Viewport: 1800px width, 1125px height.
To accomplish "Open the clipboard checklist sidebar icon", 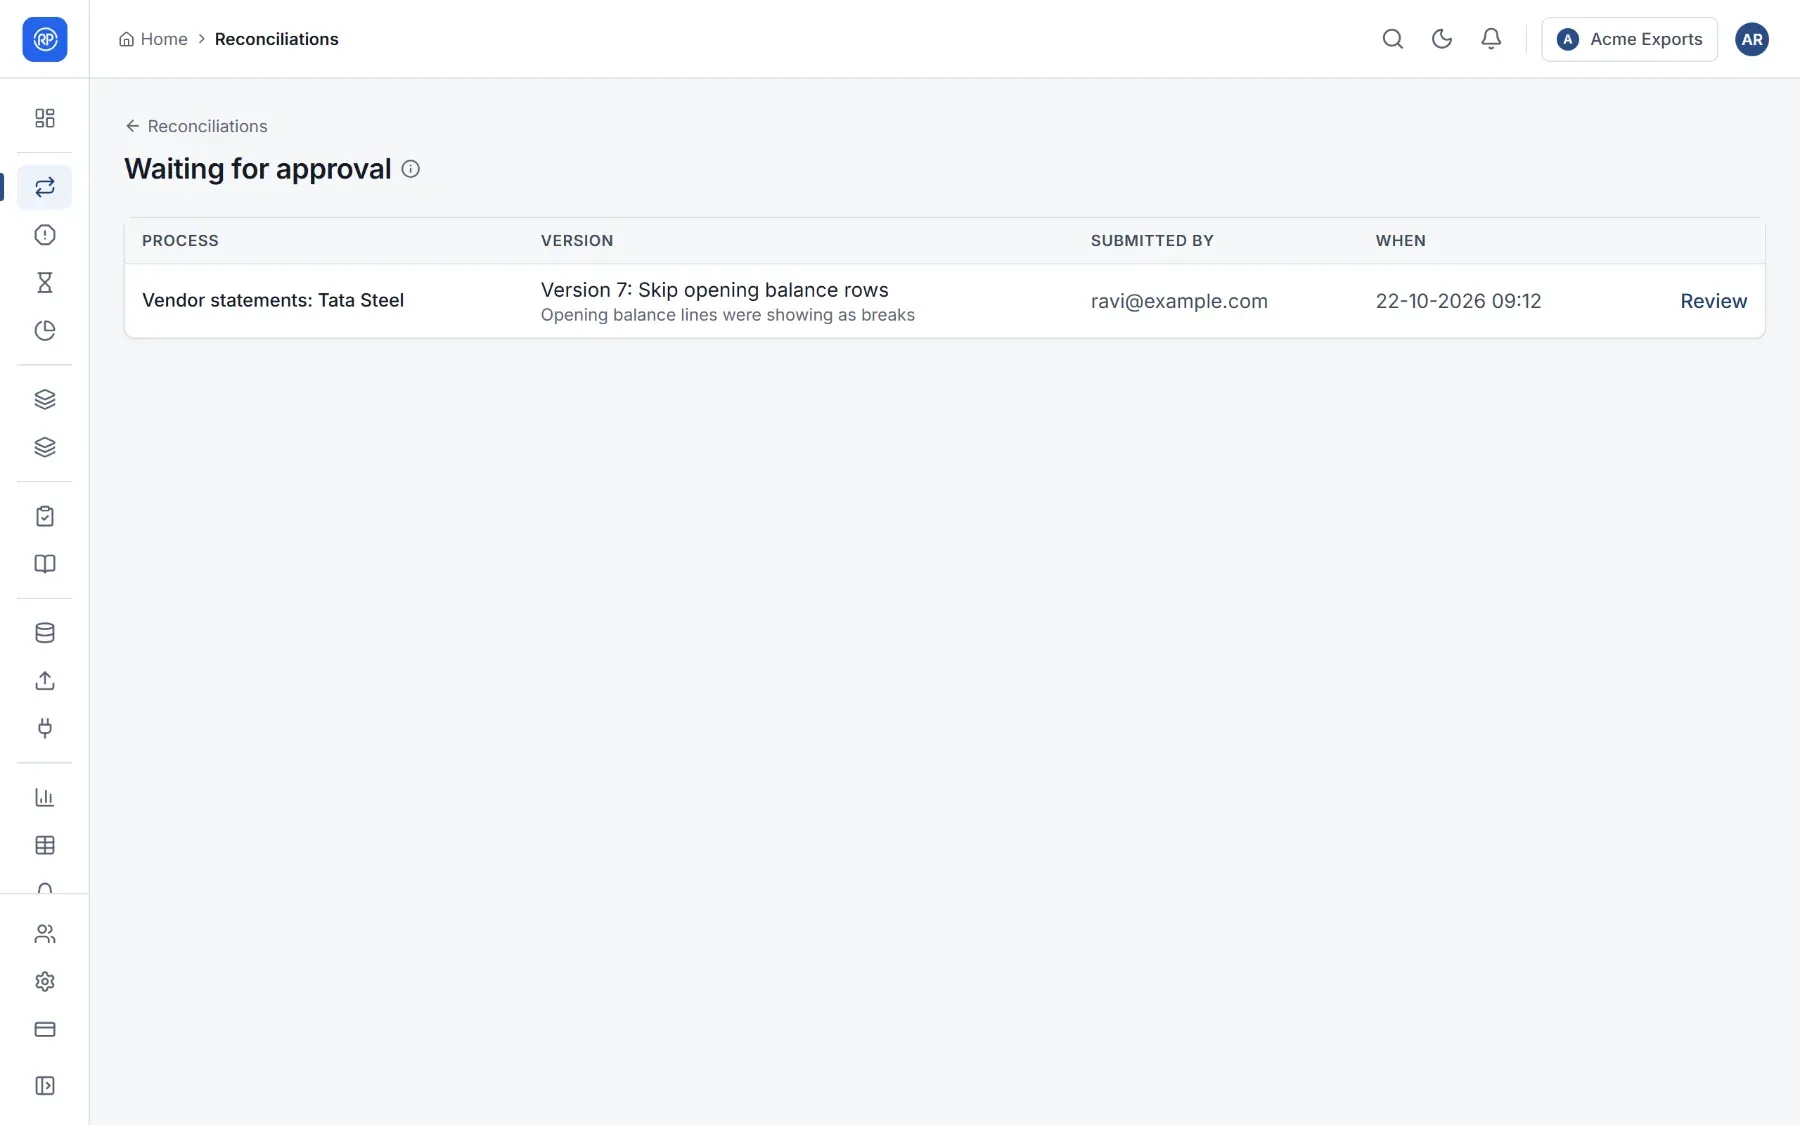I will click(x=45, y=516).
